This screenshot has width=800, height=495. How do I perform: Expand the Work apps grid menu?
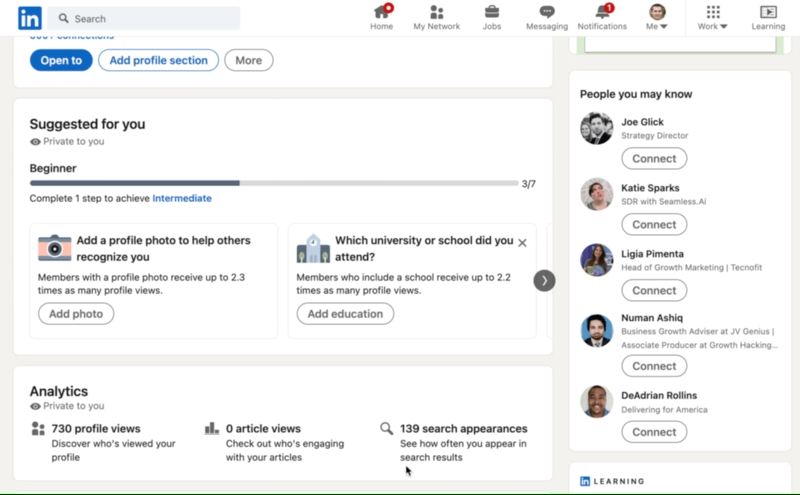click(x=713, y=17)
